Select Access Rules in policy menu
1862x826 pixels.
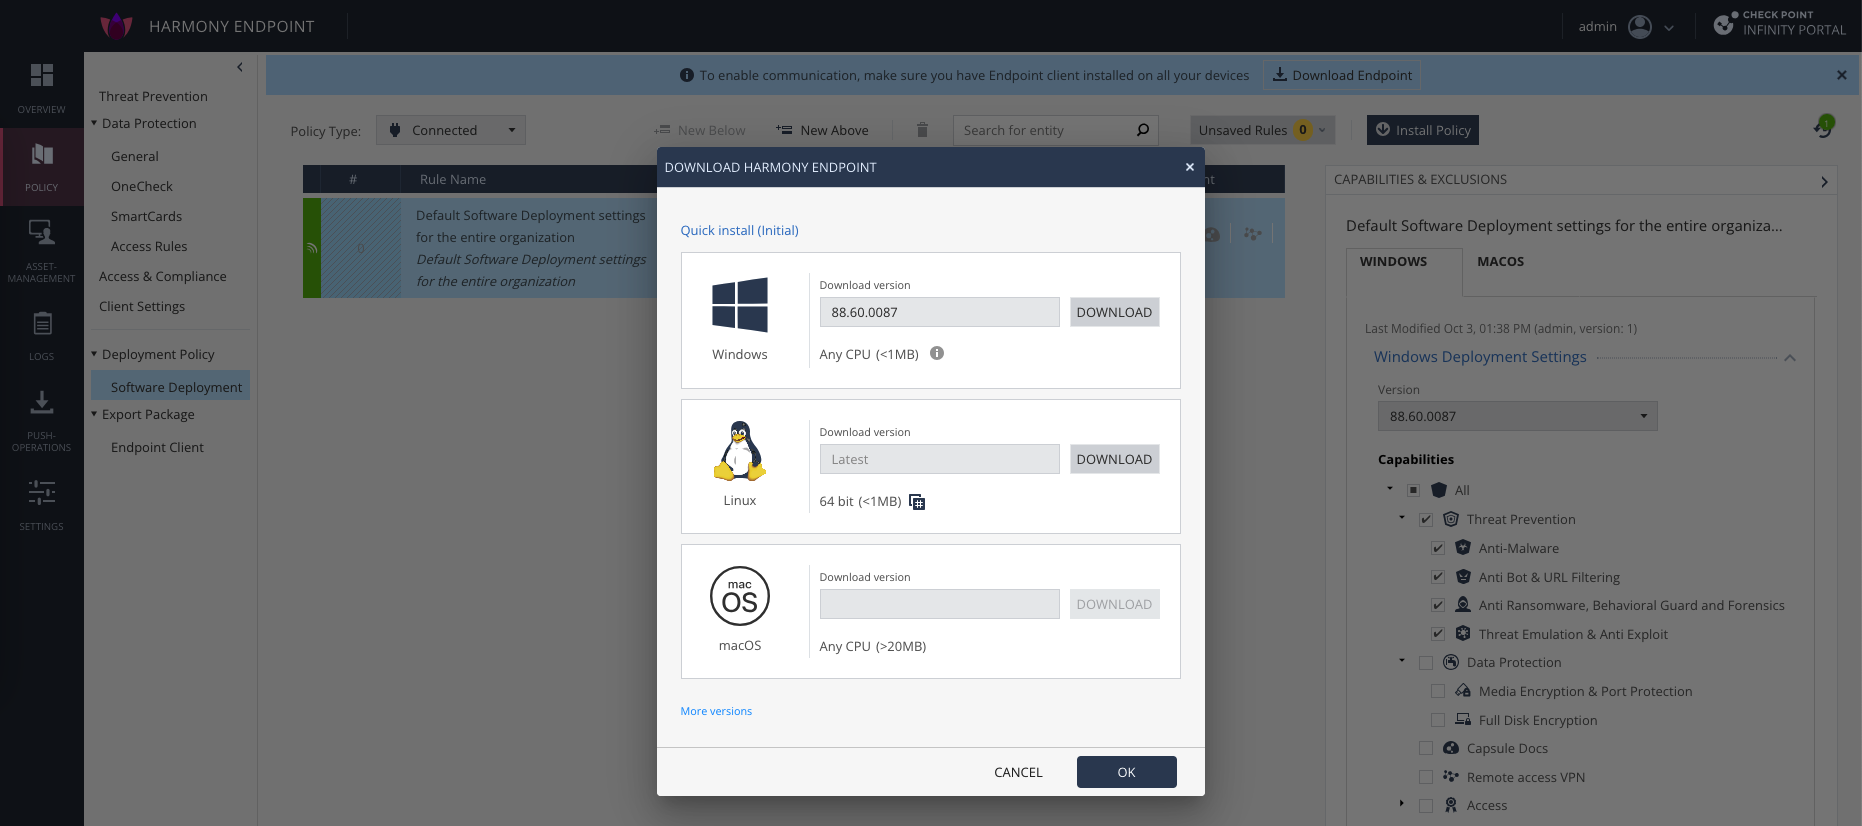pos(149,246)
